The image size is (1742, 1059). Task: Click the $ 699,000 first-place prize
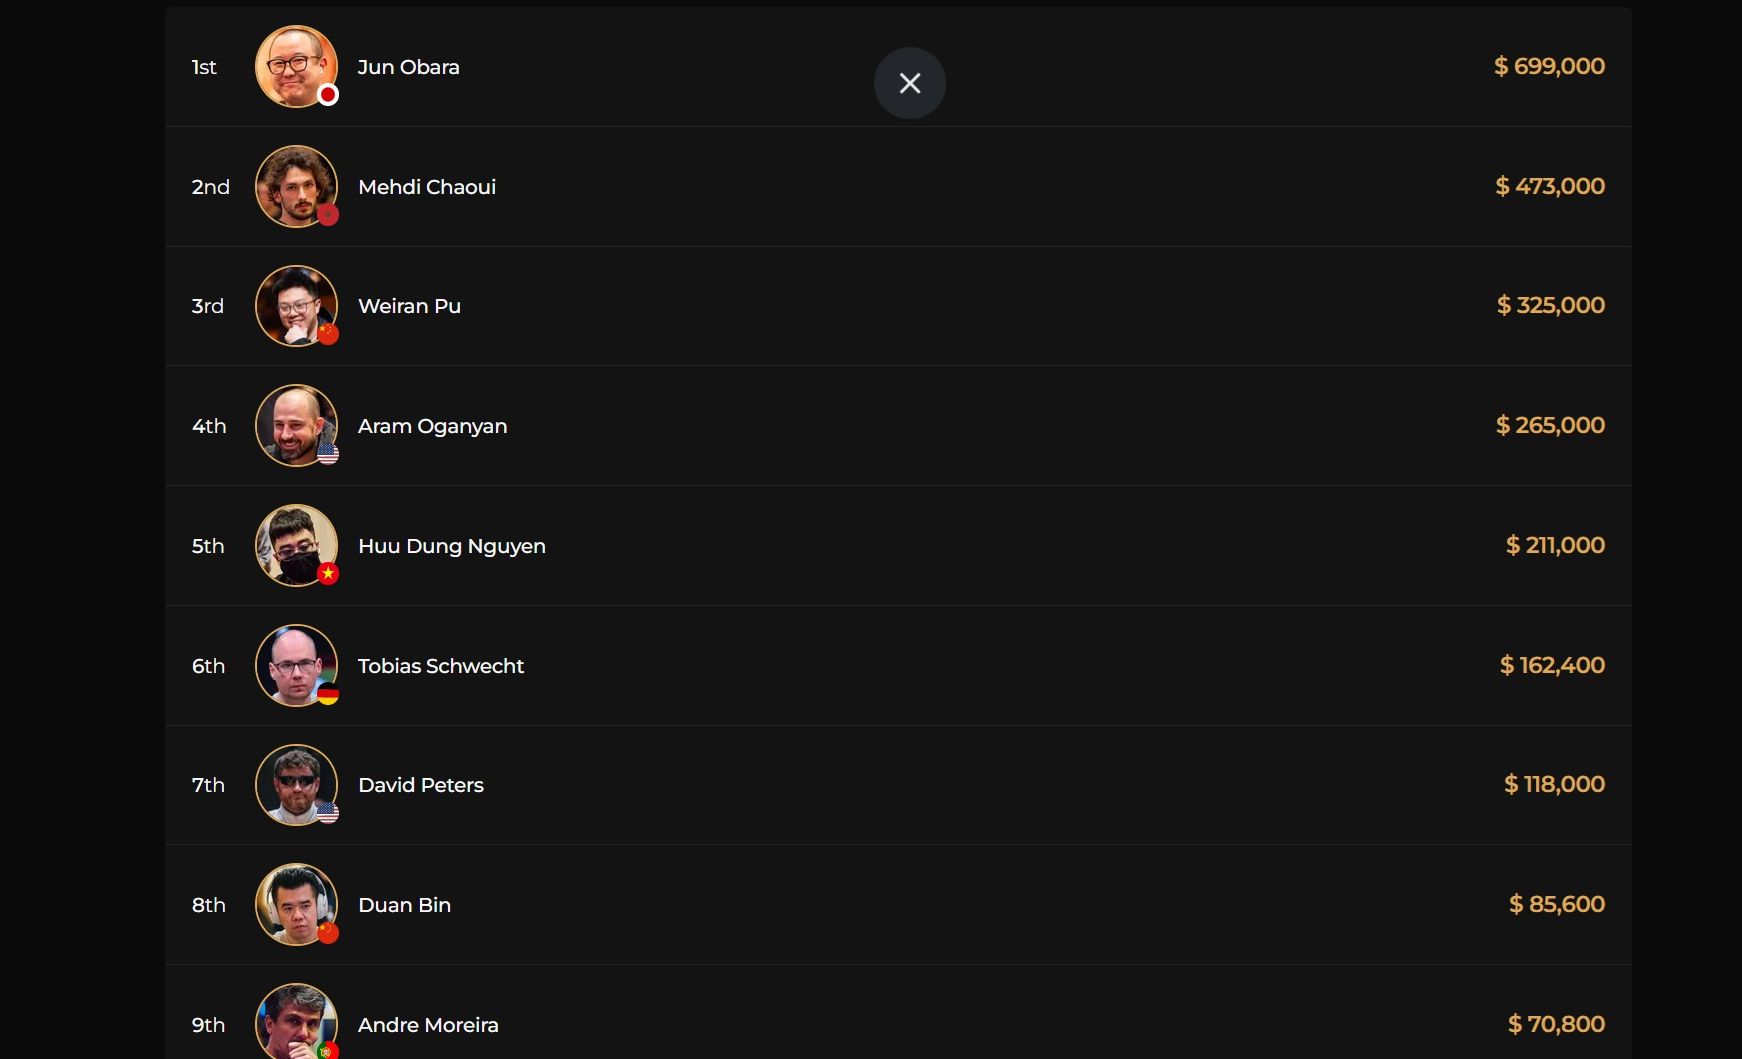(1549, 66)
